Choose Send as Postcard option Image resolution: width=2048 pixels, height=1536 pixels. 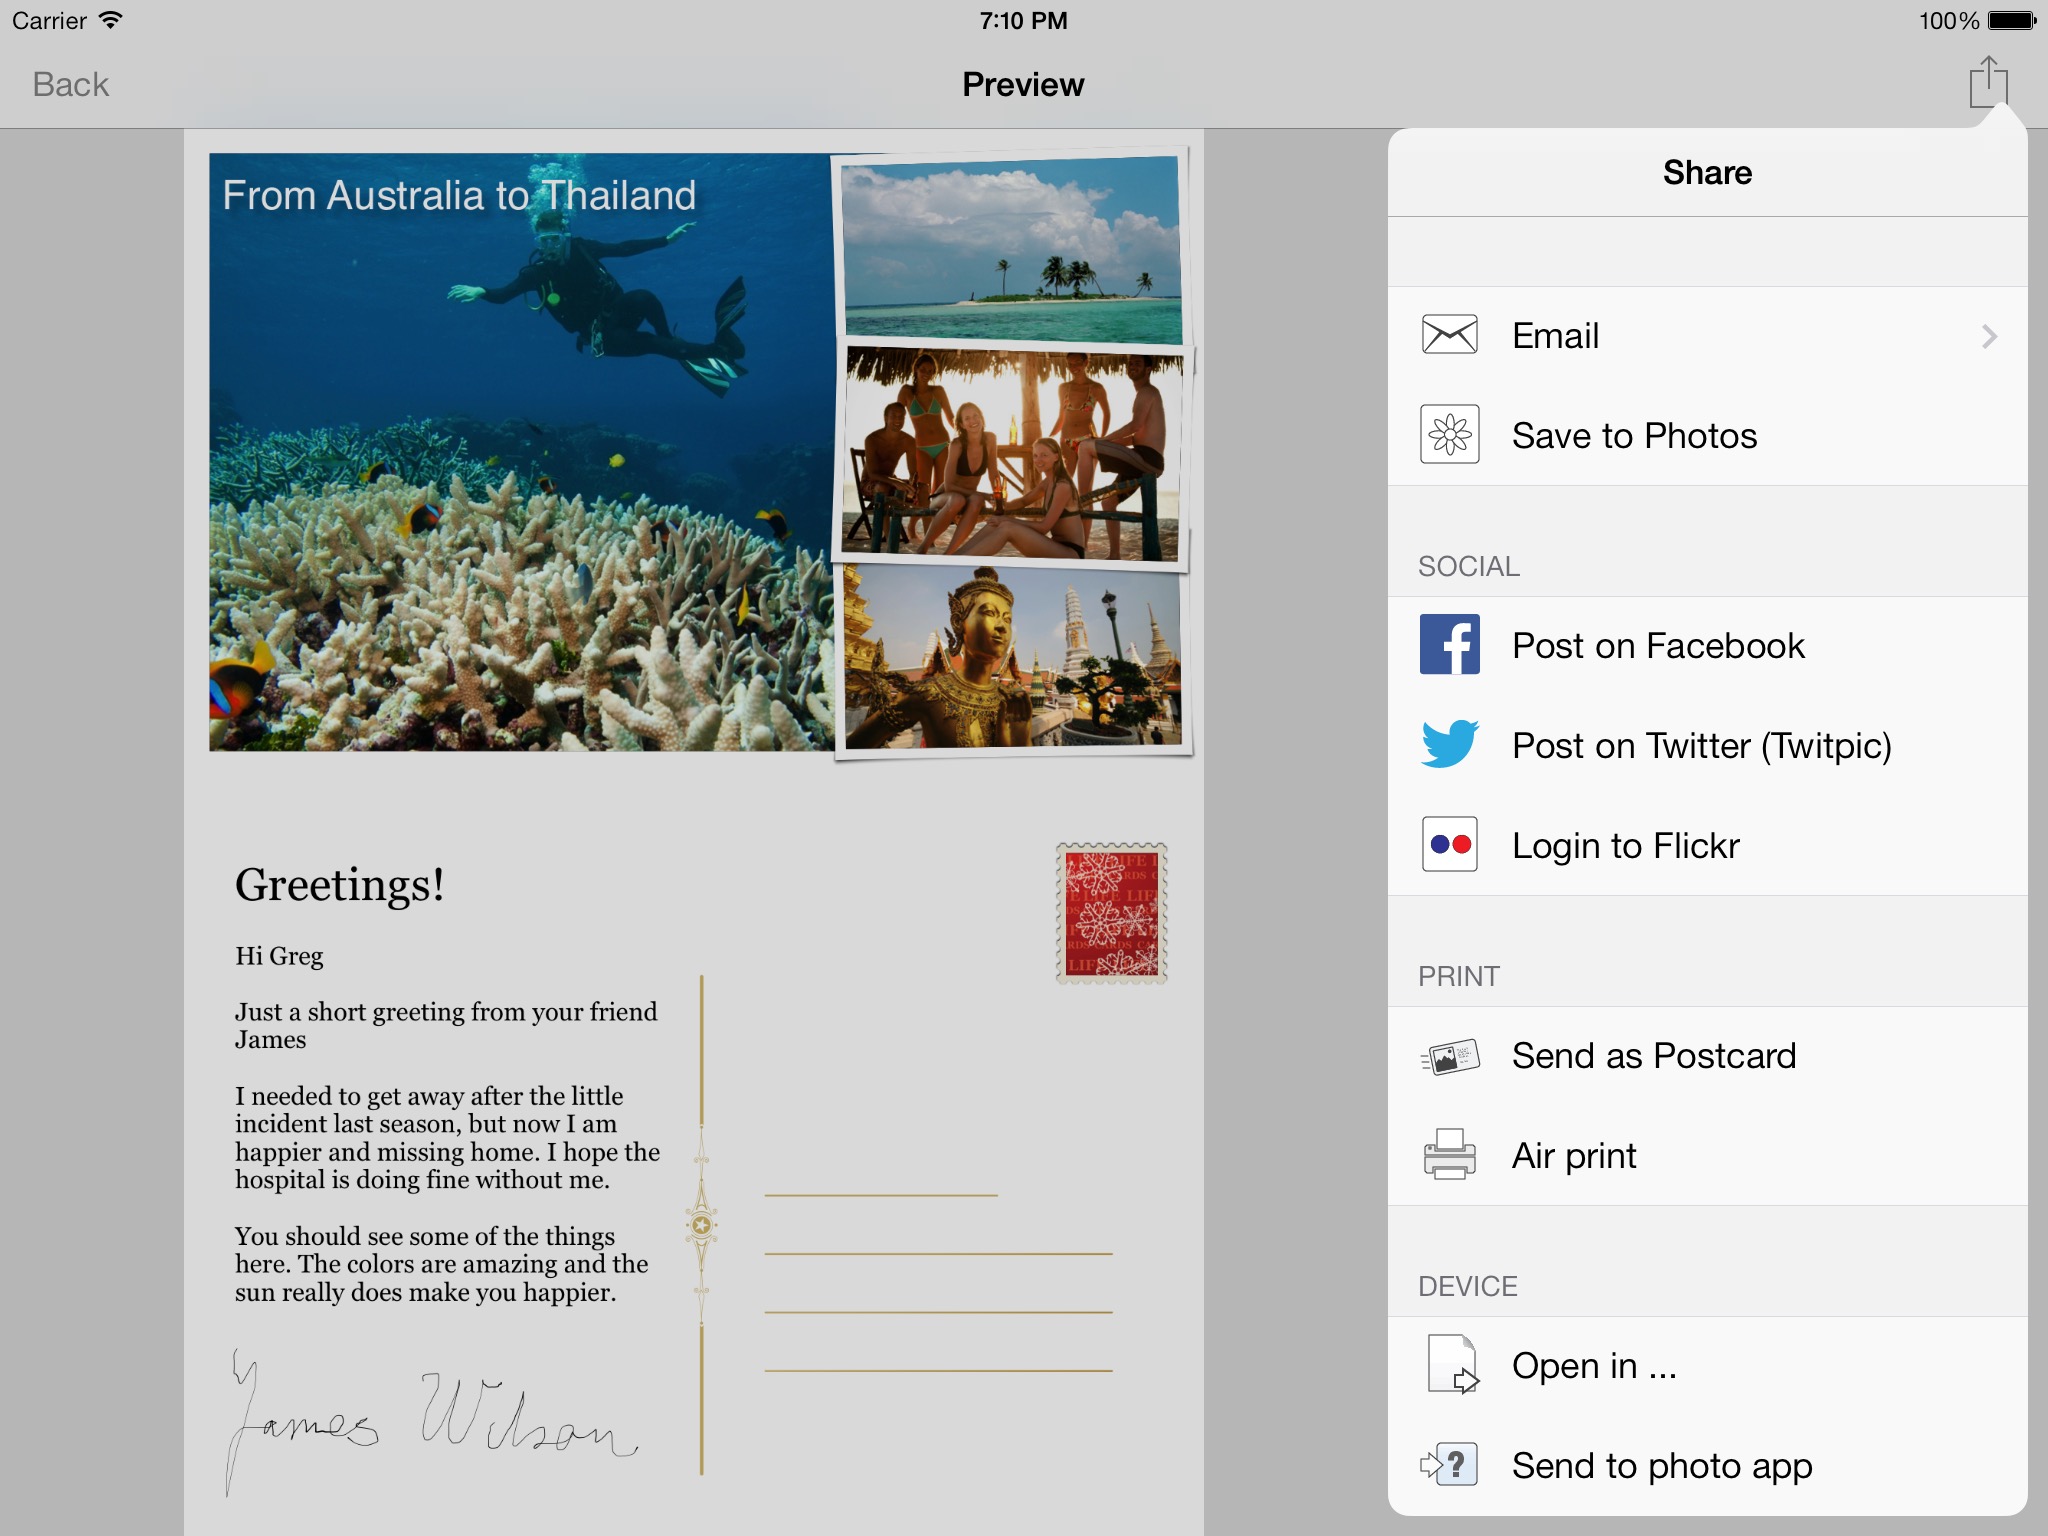(1653, 1056)
